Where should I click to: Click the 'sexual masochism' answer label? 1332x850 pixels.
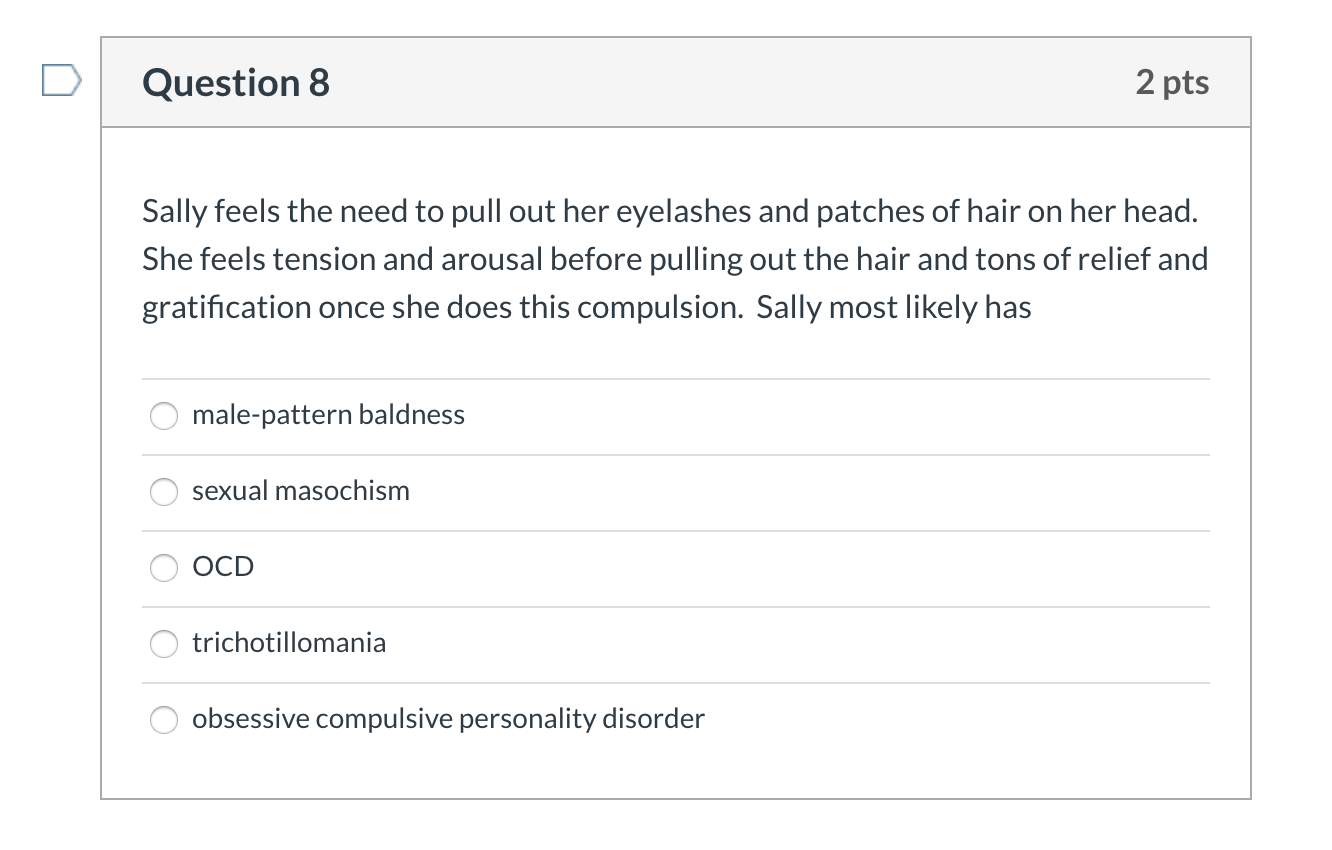[x=301, y=491]
